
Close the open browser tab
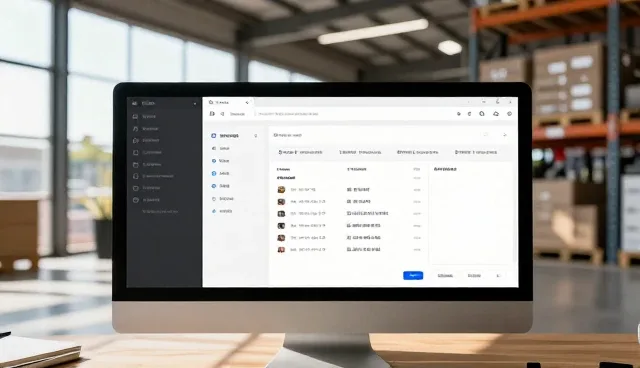click(x=247, y=102)
